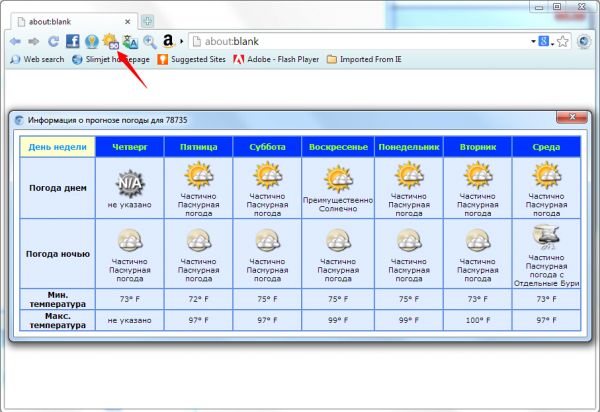Open the Google search engine selector
600x412 pixels.
pos(547,41)
